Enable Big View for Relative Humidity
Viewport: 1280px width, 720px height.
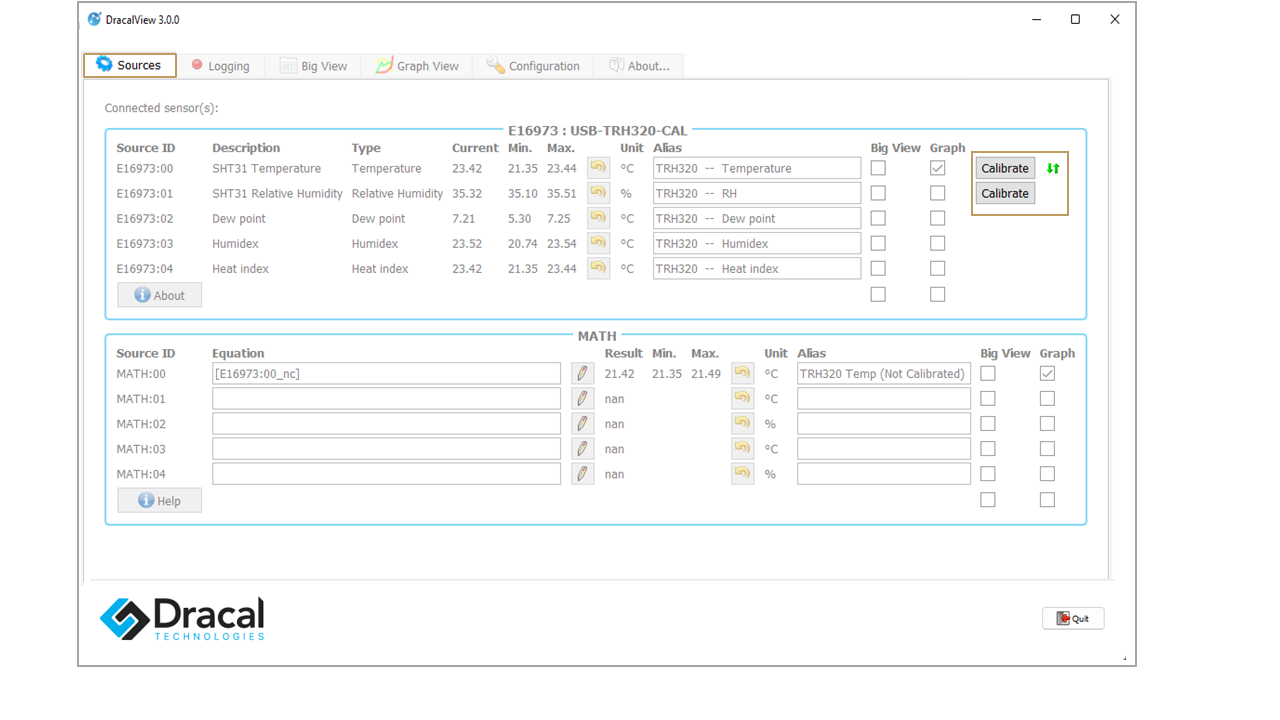(x=878, y=193)
